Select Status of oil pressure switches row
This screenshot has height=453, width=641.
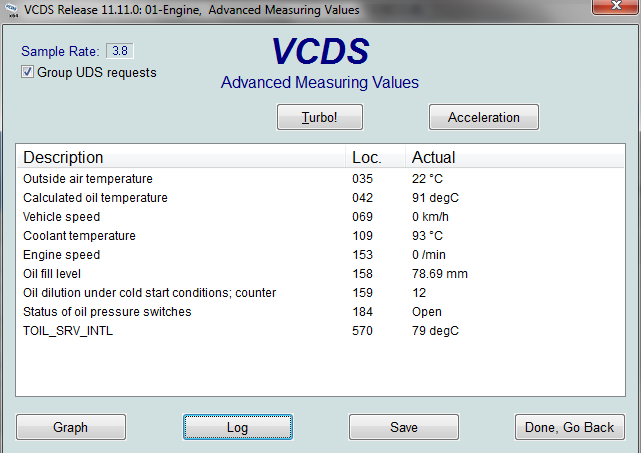click(320, 312)
